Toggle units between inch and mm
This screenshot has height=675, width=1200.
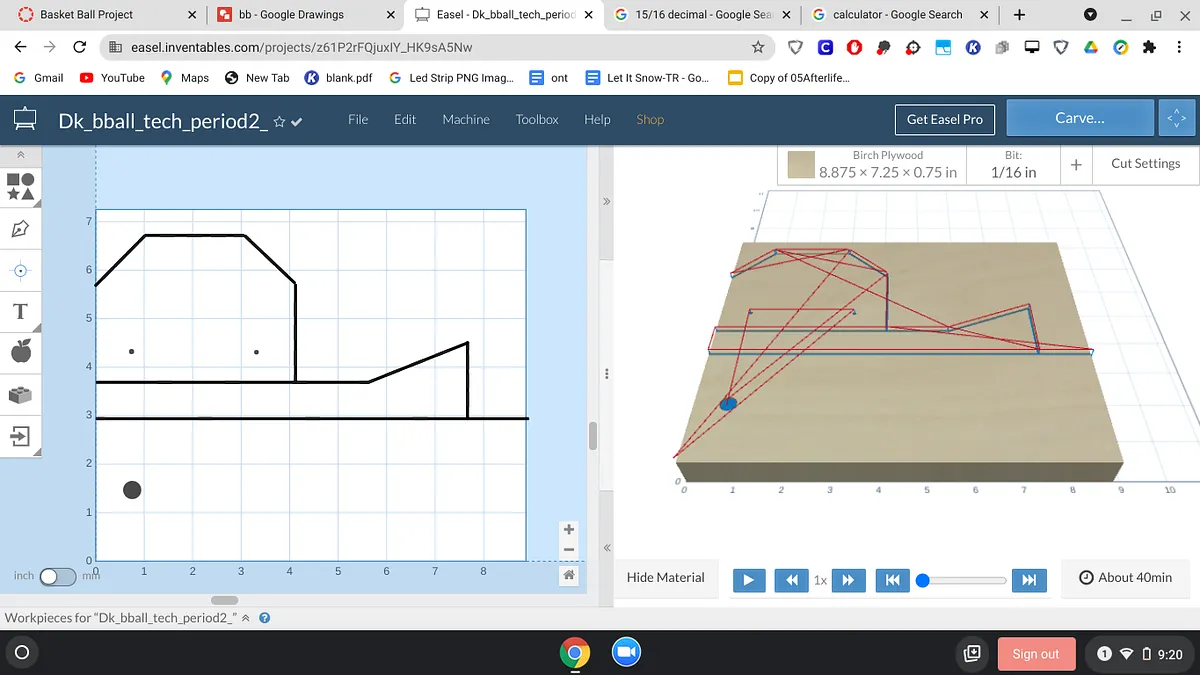click(x=57, y=576)
